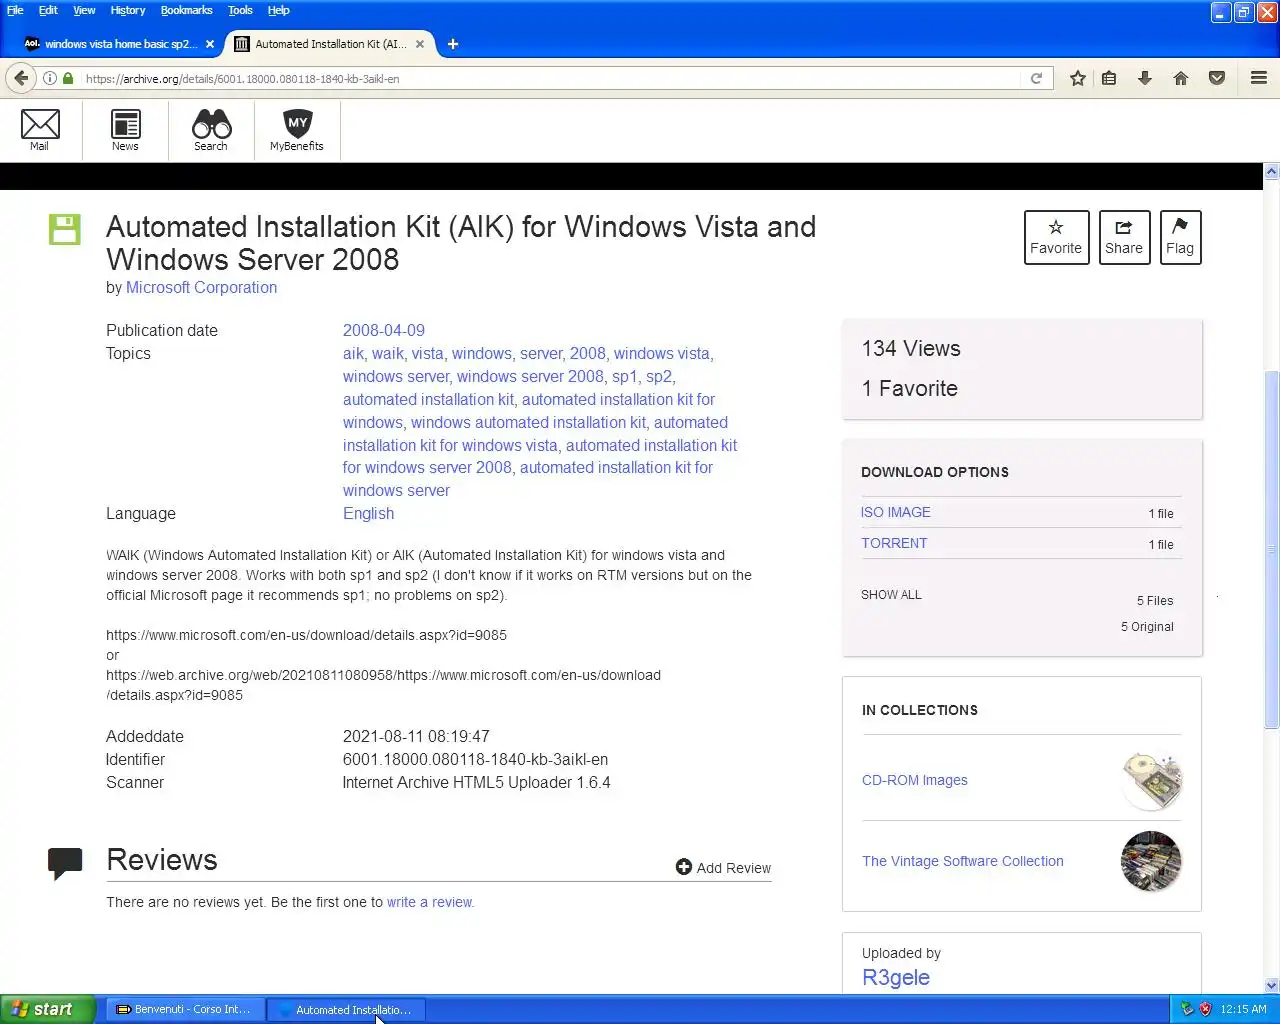Open the hamburger browser menu
Image resolution: width=1280 pixels, height=1024 pixels.
(1259, 78)
